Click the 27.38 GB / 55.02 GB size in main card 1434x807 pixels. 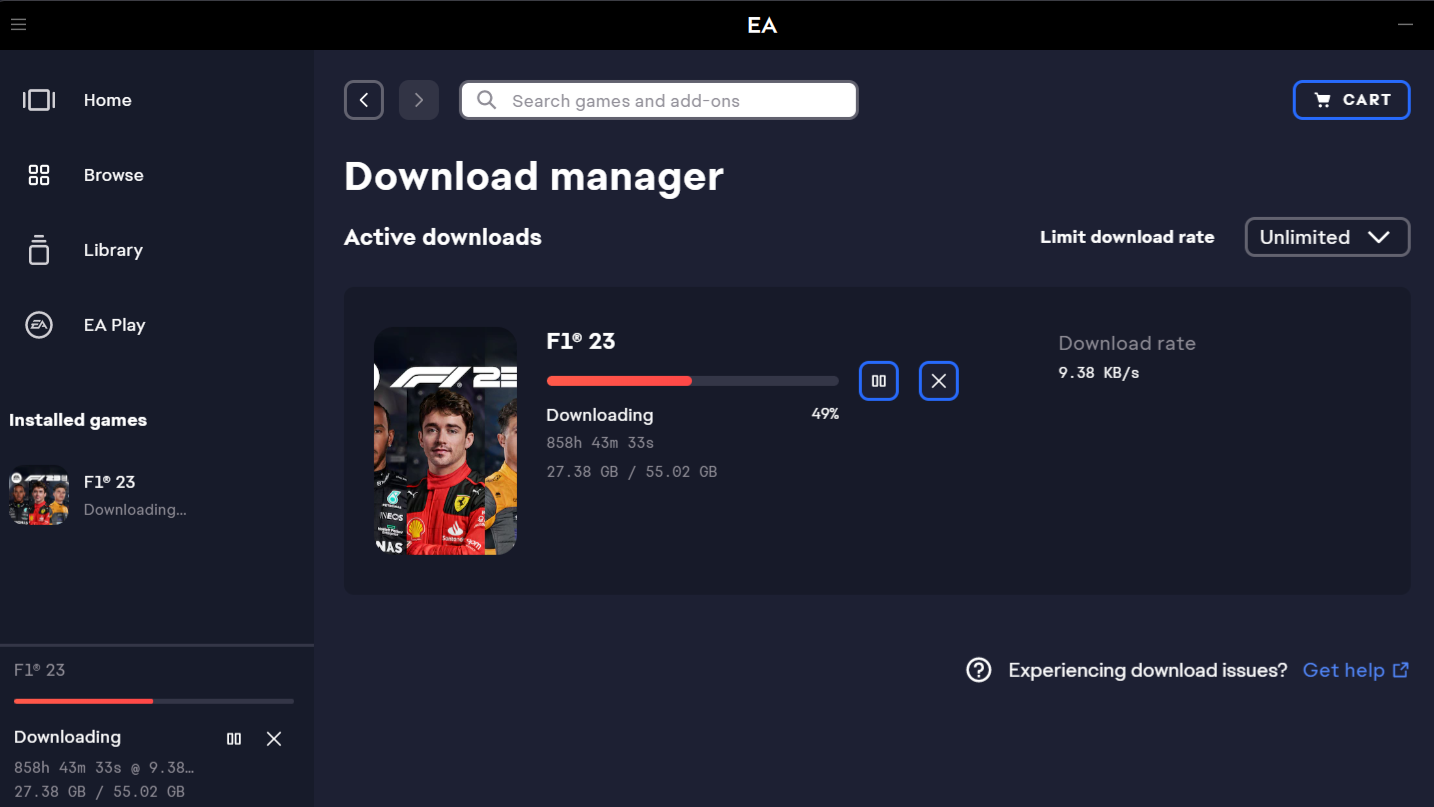(632, 472)
